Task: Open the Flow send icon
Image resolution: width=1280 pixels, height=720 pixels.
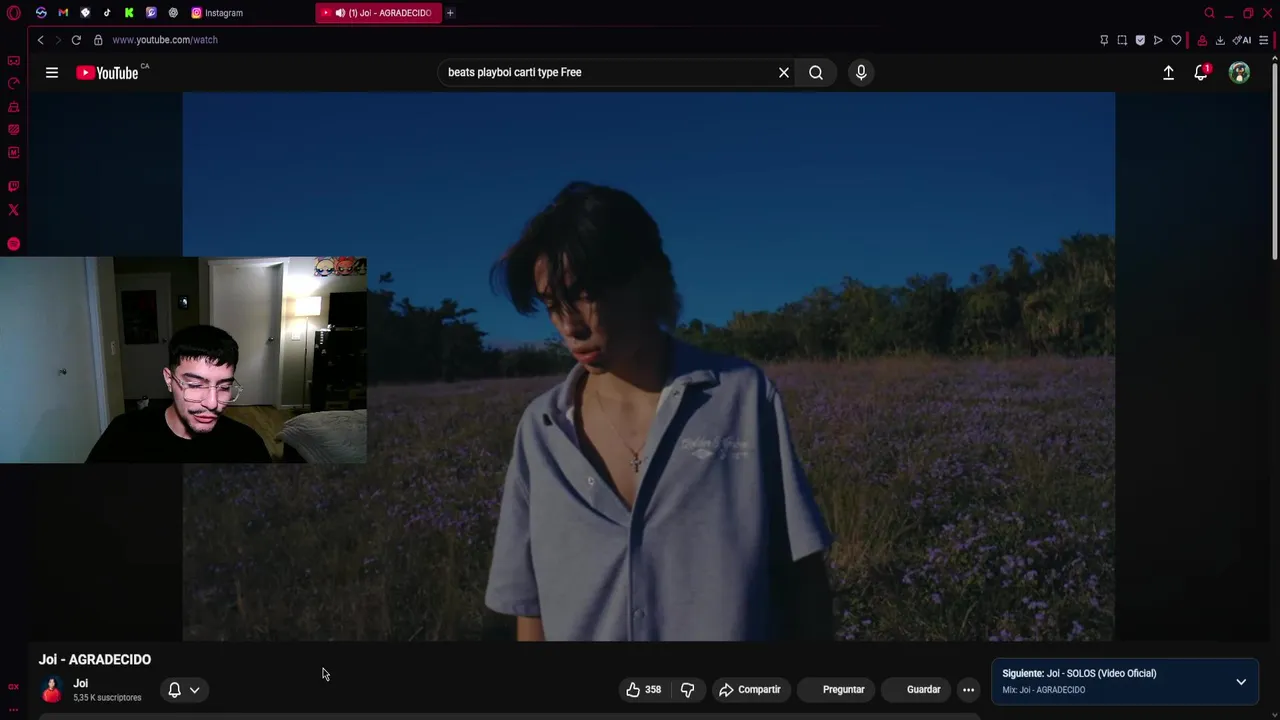Action: point(1158,40)
